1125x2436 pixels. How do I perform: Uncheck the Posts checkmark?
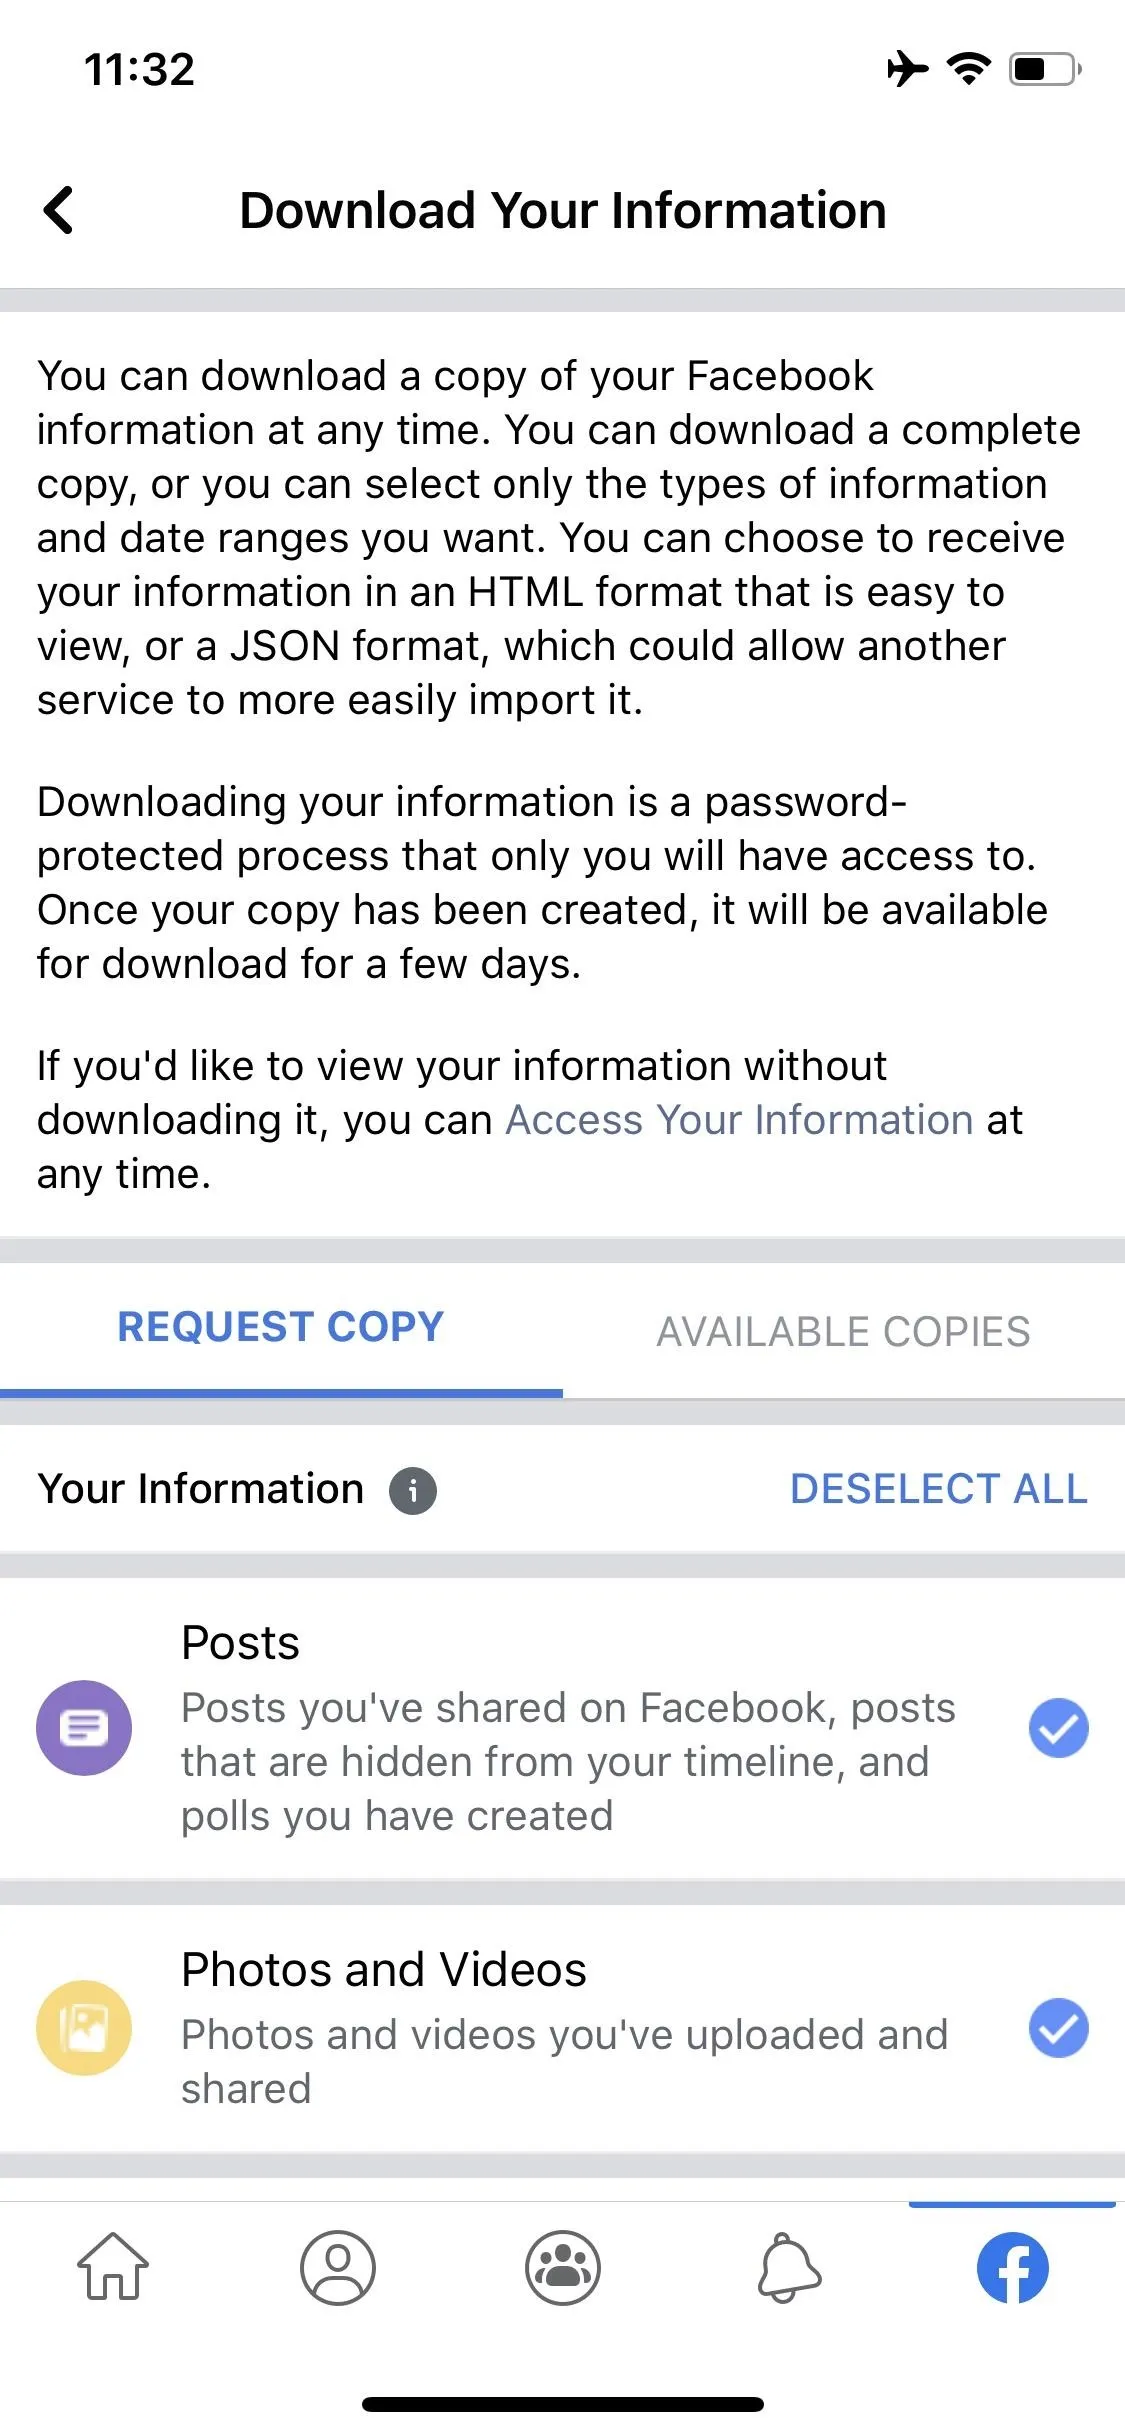coord(1059,1728)
